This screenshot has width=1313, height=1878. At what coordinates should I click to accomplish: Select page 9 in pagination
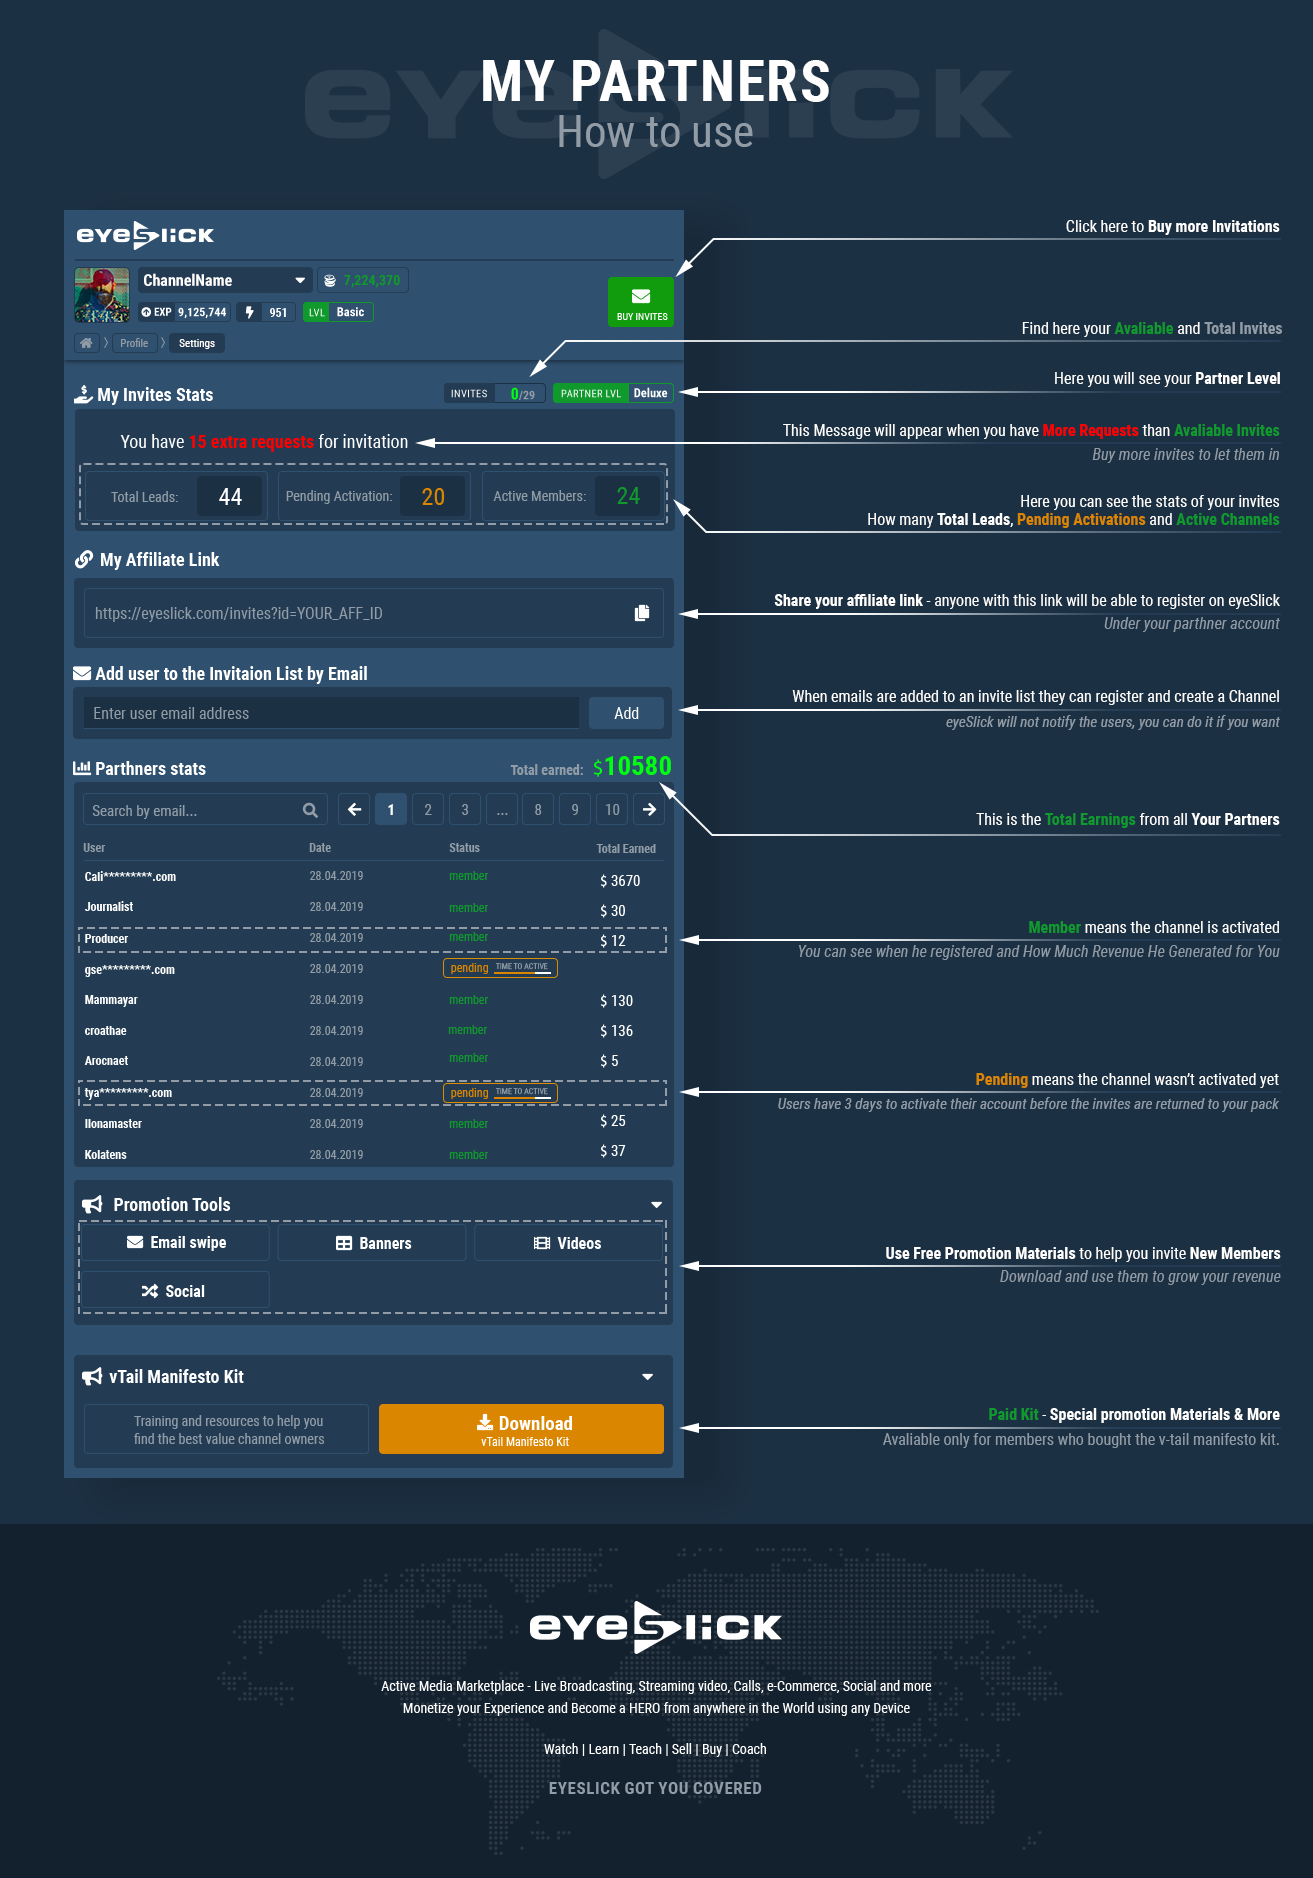click(575, 810)
